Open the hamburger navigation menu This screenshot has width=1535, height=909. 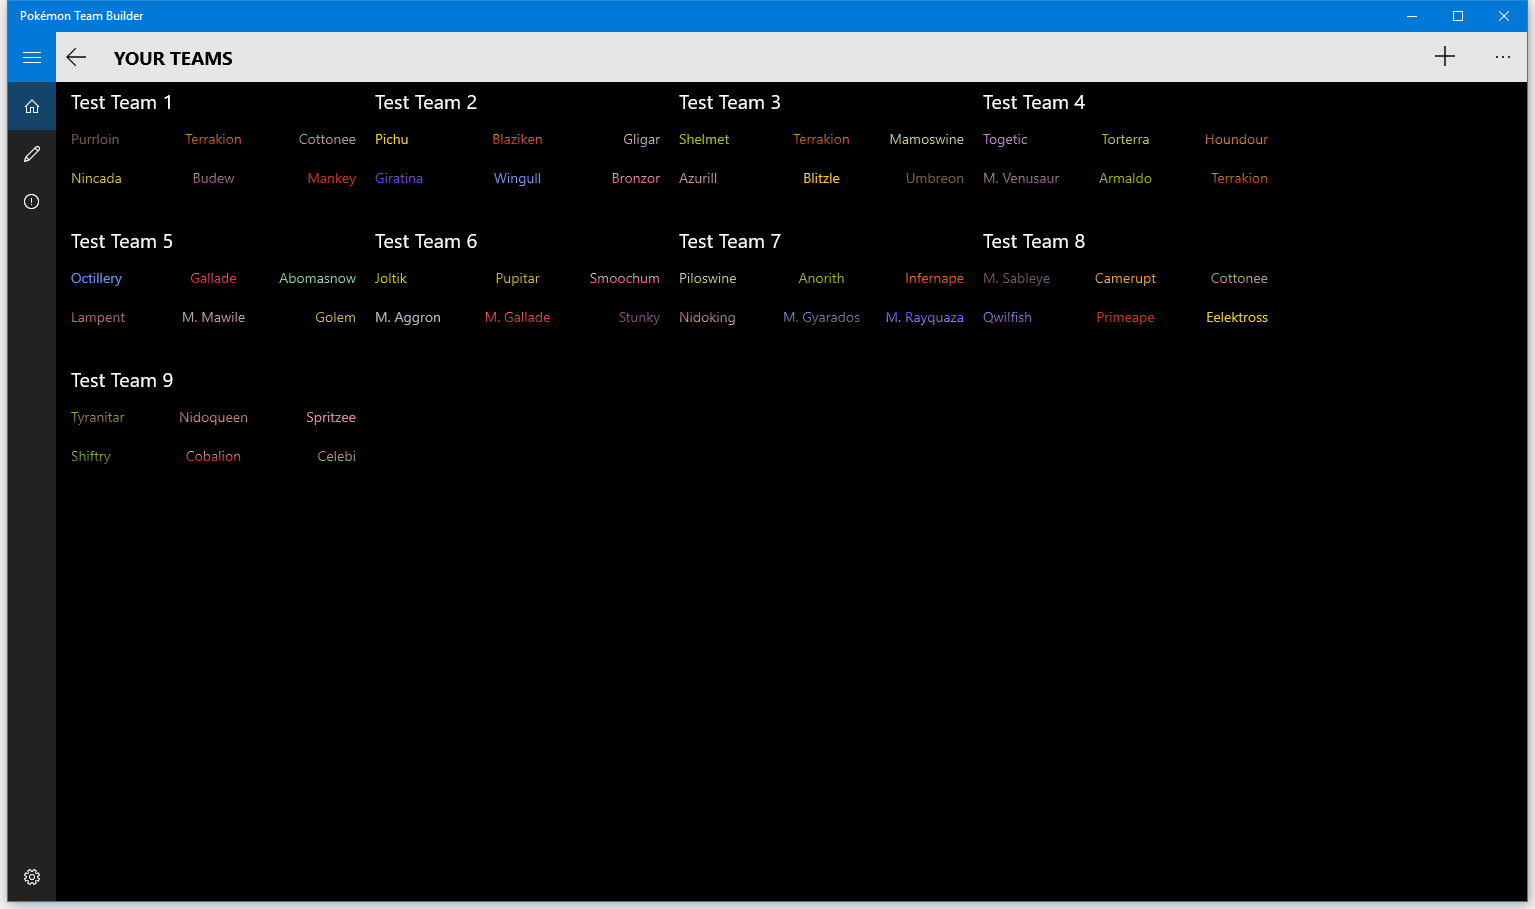[32, 57]
